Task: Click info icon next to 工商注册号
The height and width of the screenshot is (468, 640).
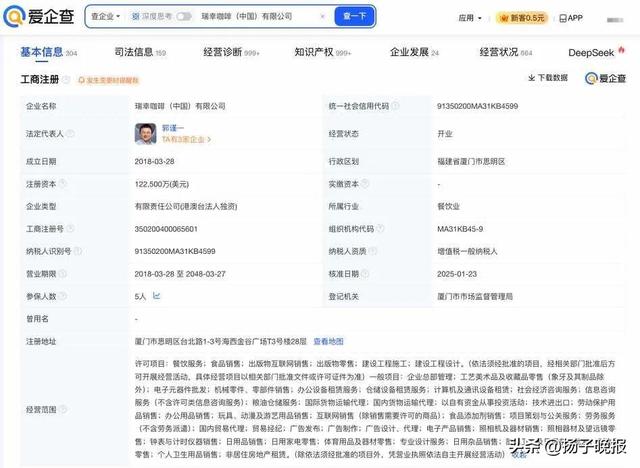Action: pyautogui.click(x=71, y=228)
